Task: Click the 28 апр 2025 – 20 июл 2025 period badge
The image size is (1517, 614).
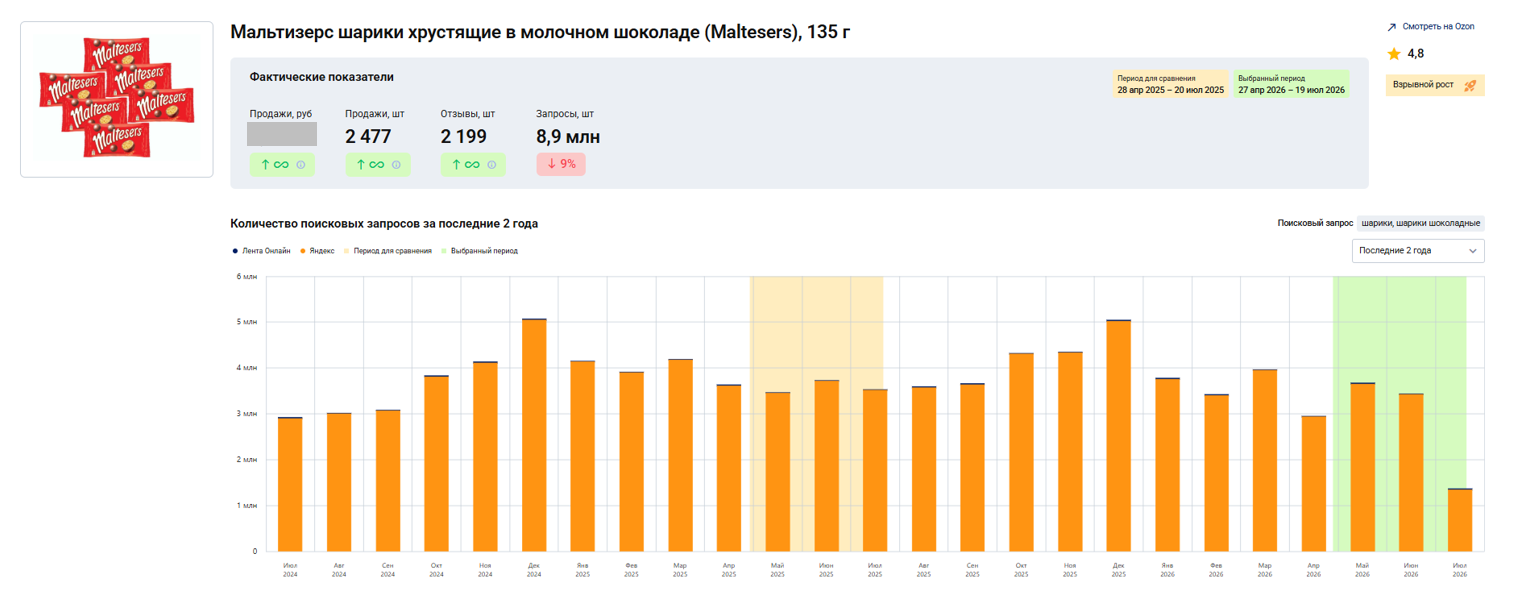Action: [1170, 84]
